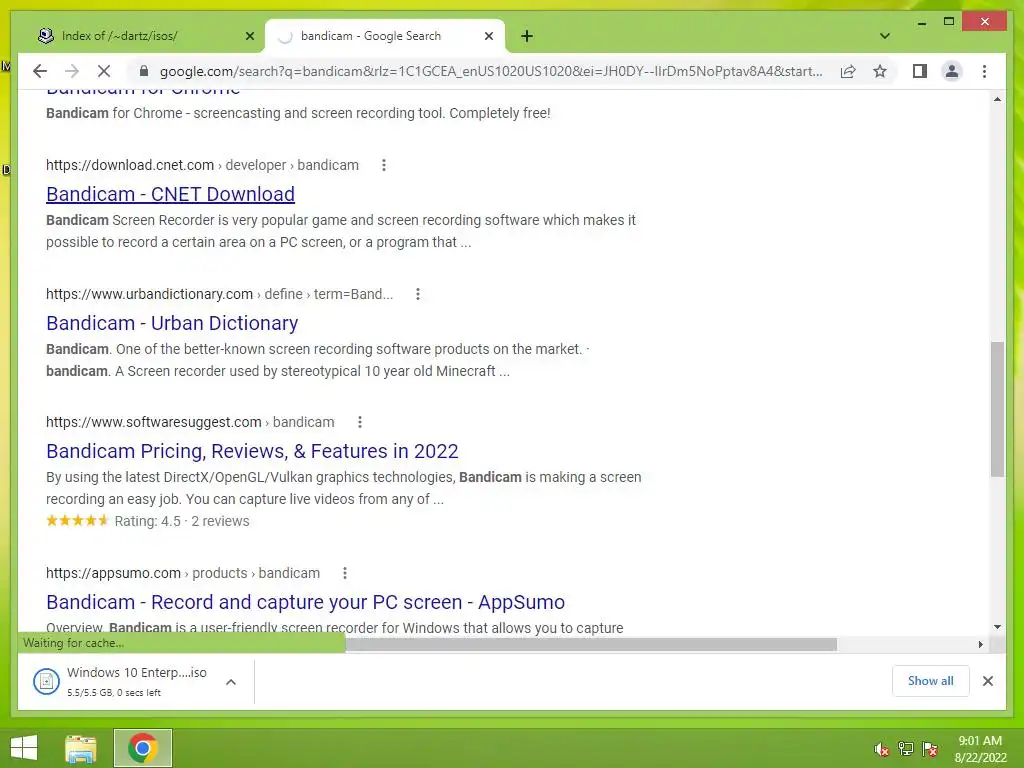1024x768 pixels.
Task: Share this page via the share icon
Action: pos(848,71)
